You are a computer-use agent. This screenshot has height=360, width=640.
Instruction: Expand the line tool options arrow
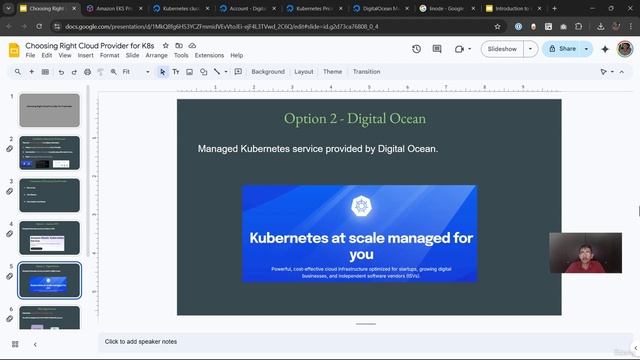pos(226,72)
